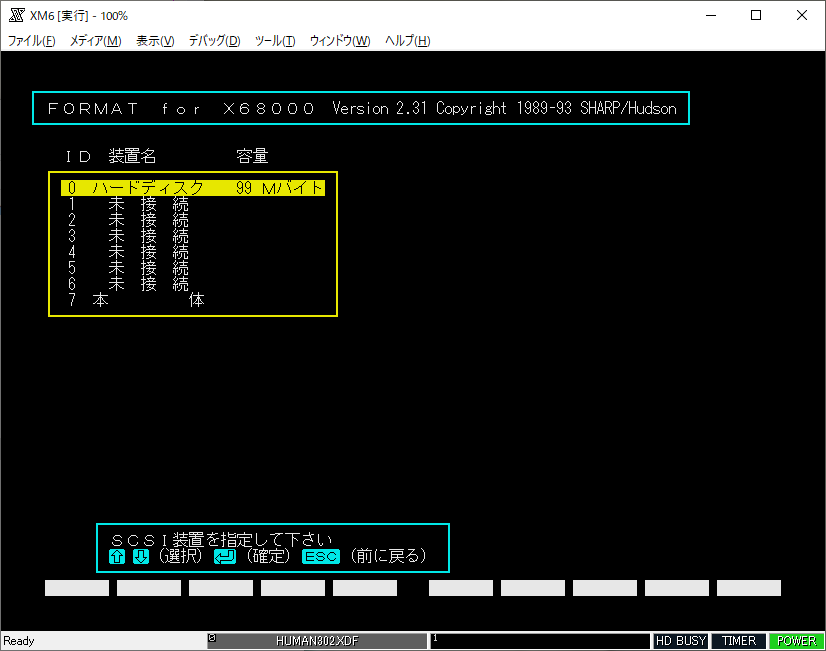Click the Ready status text

(18, 641)
